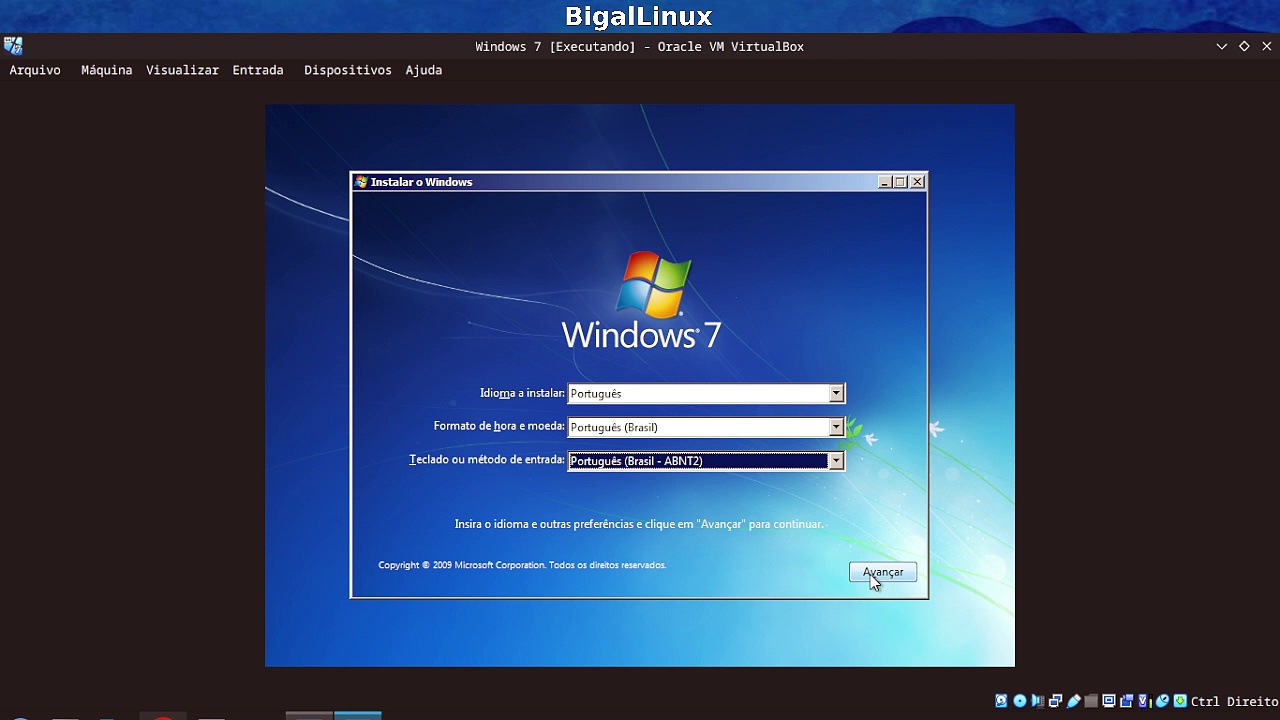Click the network adapter status icon
This screenshot has width=1280, height=720.
1055,701
